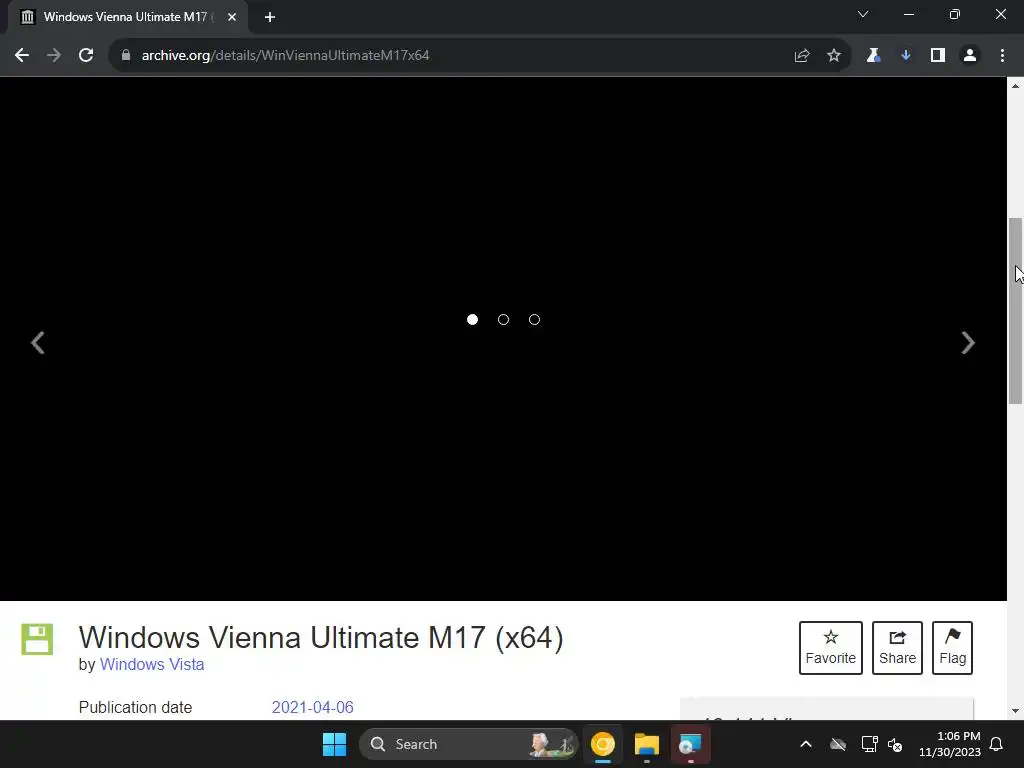
Task: Open a new browser tab
Action: tap(270, 17)
